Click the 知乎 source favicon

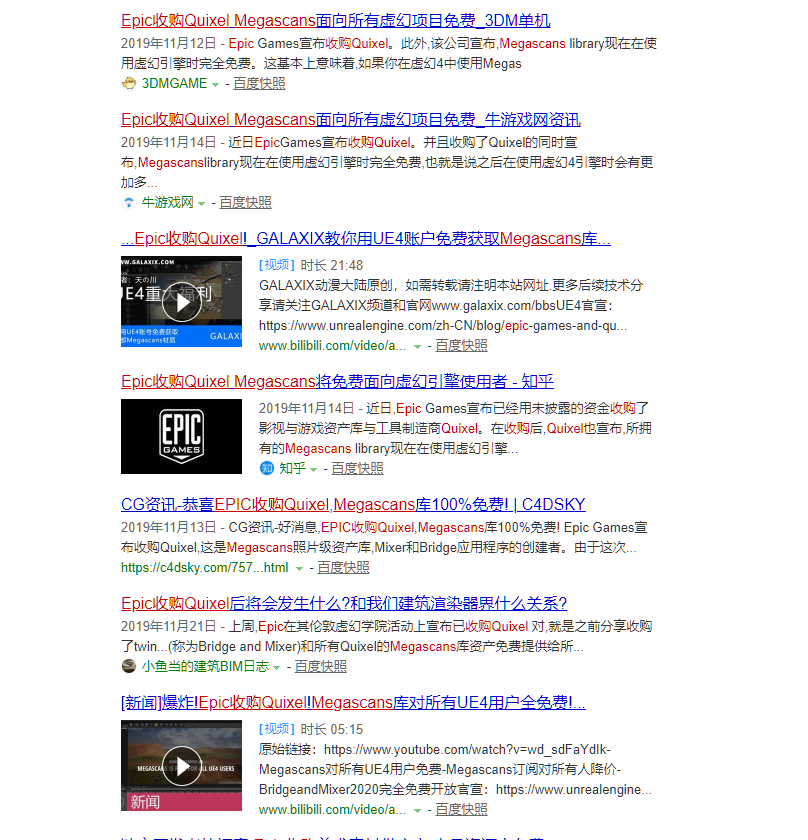(267, 469)
